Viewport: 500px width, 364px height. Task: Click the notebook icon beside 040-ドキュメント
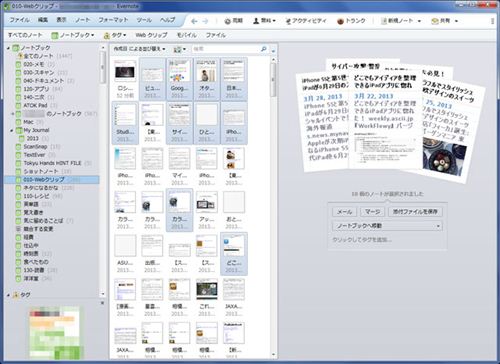click(x=19, y=81)
